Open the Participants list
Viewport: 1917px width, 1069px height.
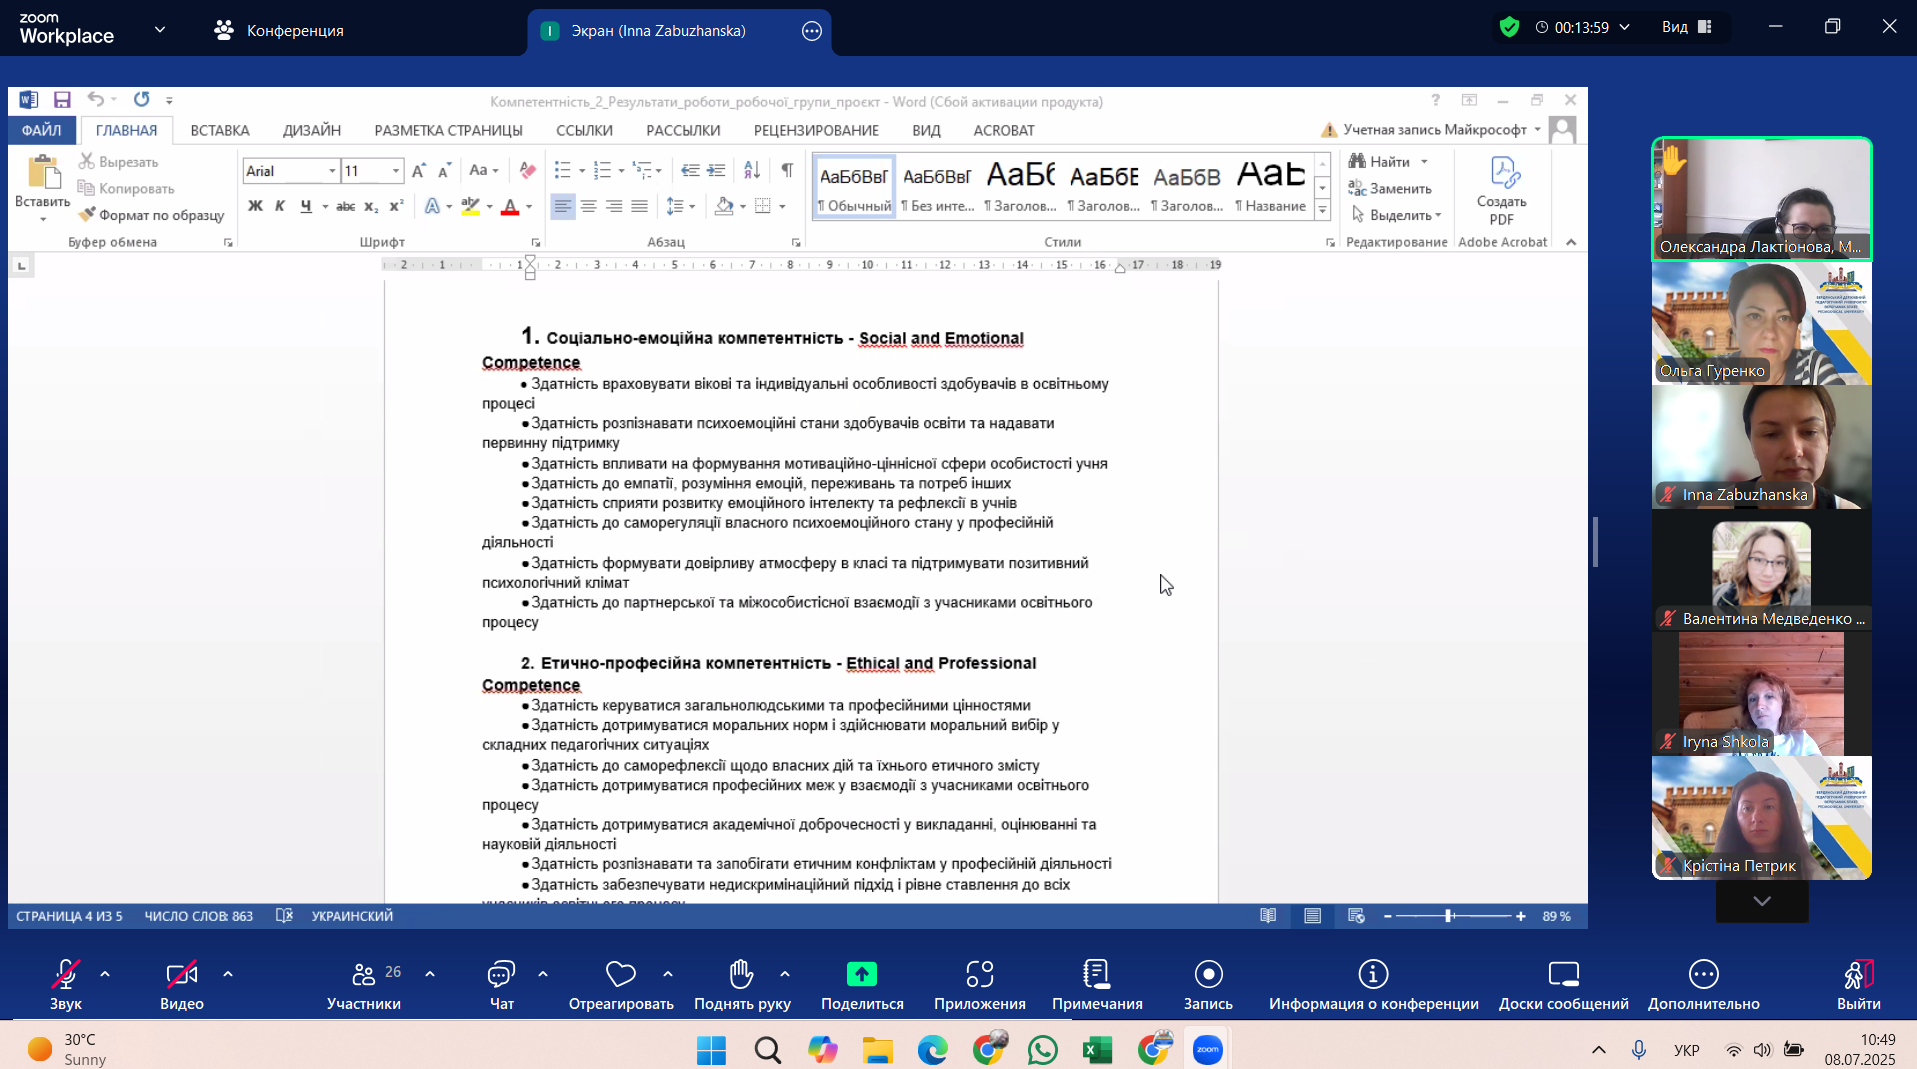click(x=364, y=985)
